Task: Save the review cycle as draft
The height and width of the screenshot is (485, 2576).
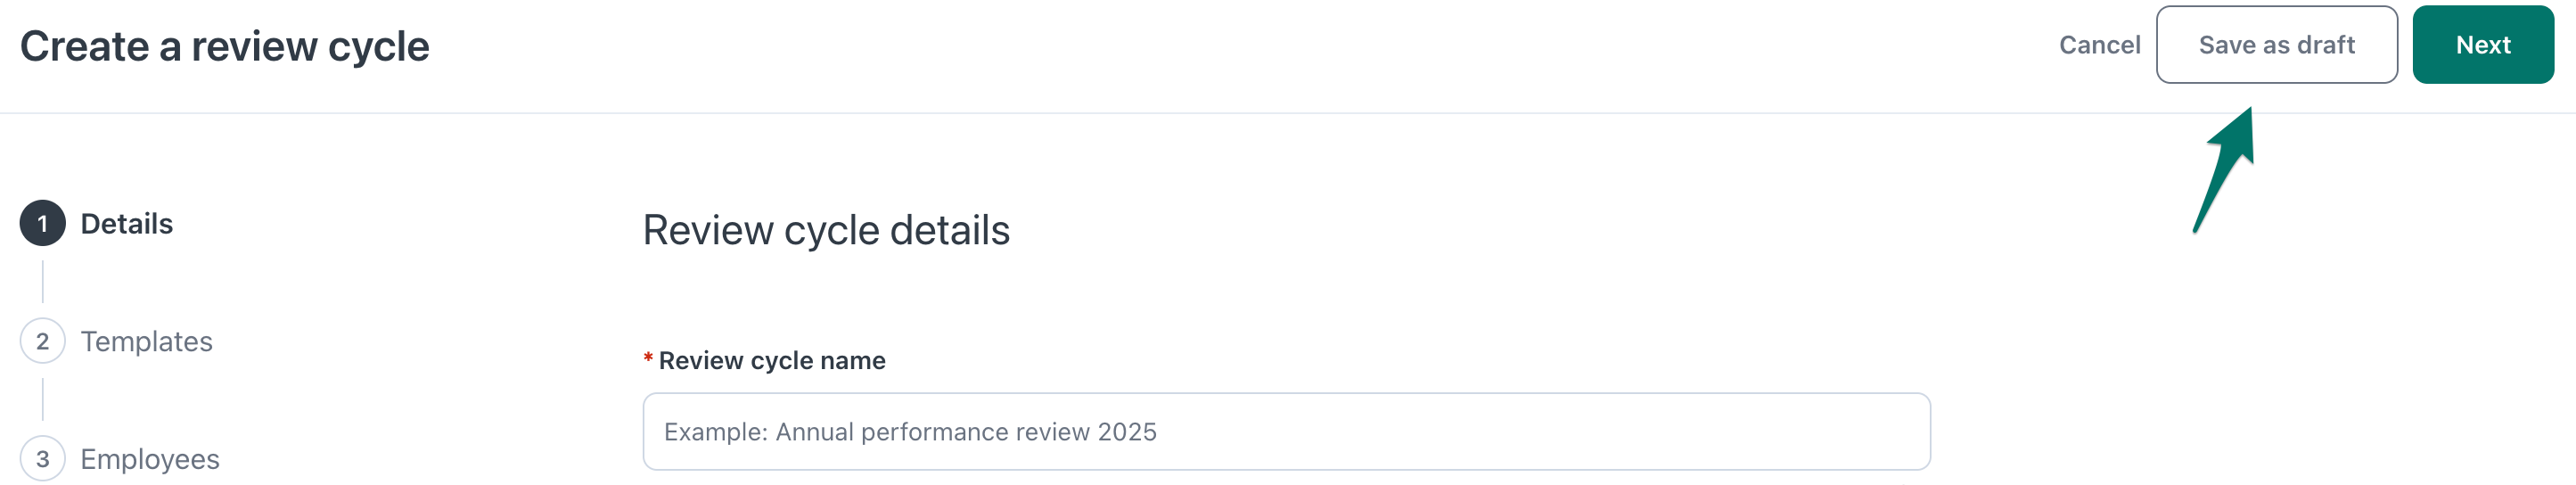Action: (x=2276, y=45)
